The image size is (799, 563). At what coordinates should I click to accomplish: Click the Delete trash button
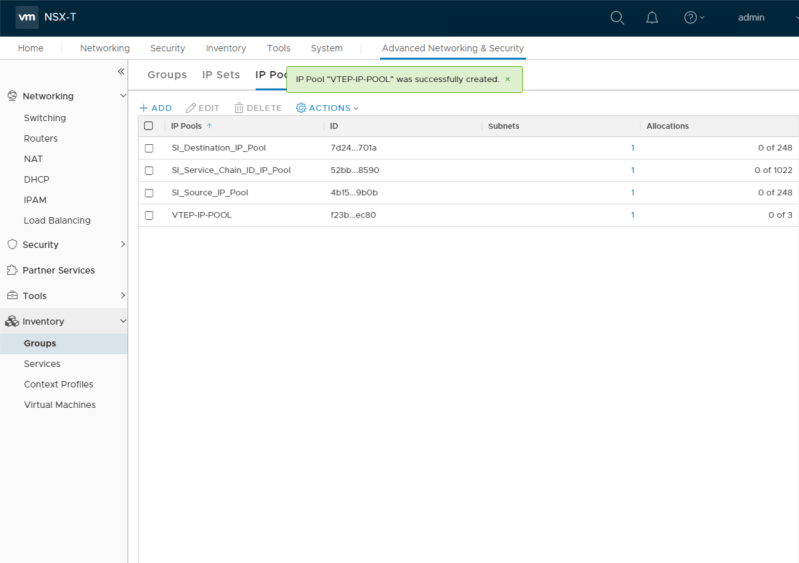pyautogui.click(x=258, y=108)
